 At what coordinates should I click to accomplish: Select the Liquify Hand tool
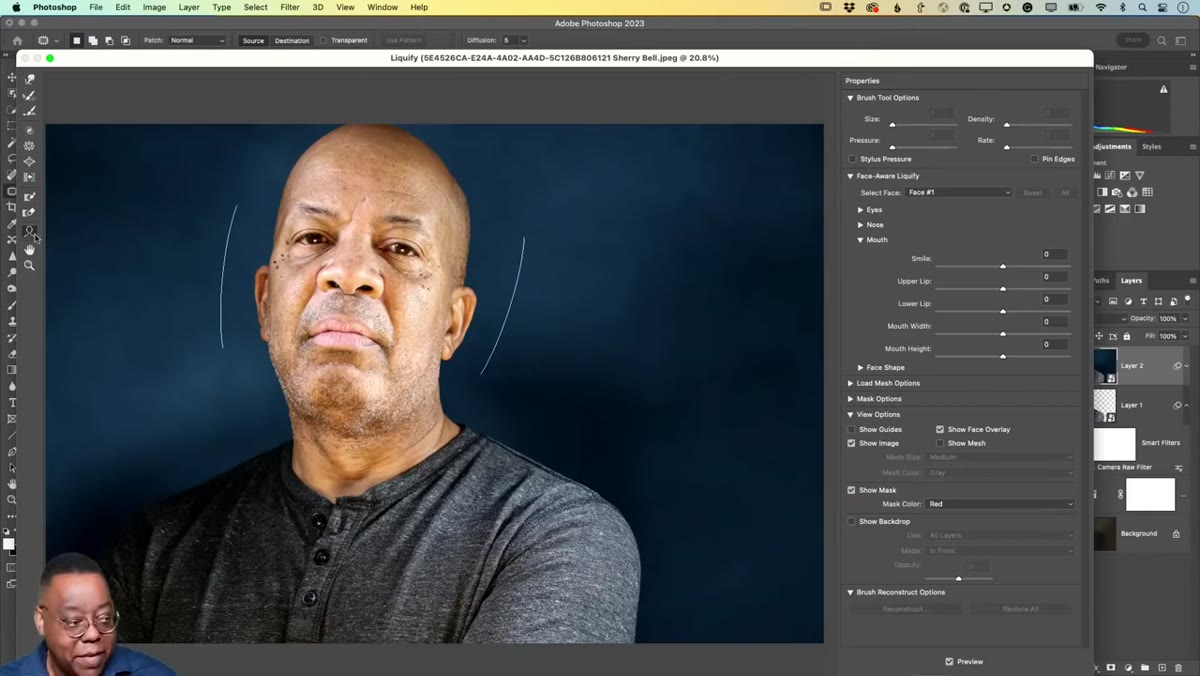[x=29, y=249]
